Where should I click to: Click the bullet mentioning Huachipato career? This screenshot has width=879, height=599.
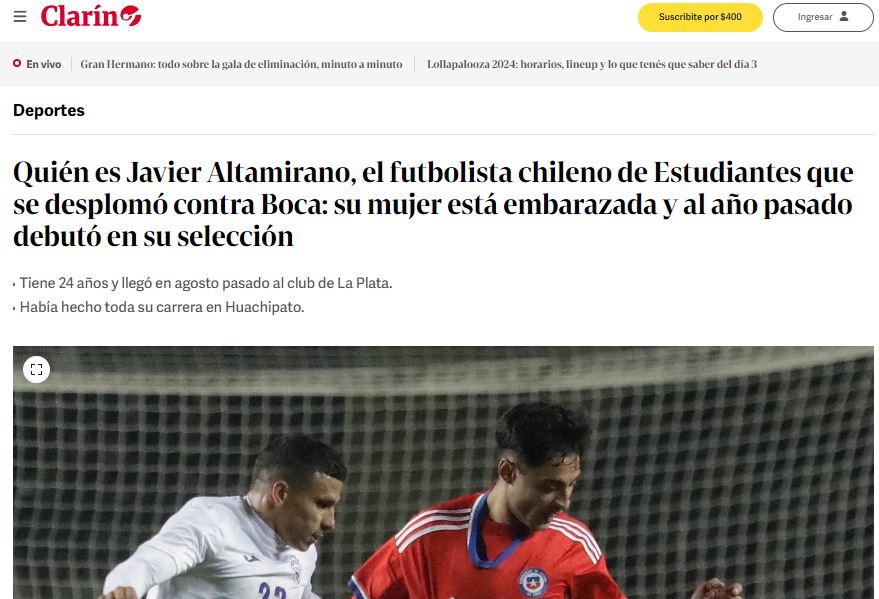tap(162, 307)
